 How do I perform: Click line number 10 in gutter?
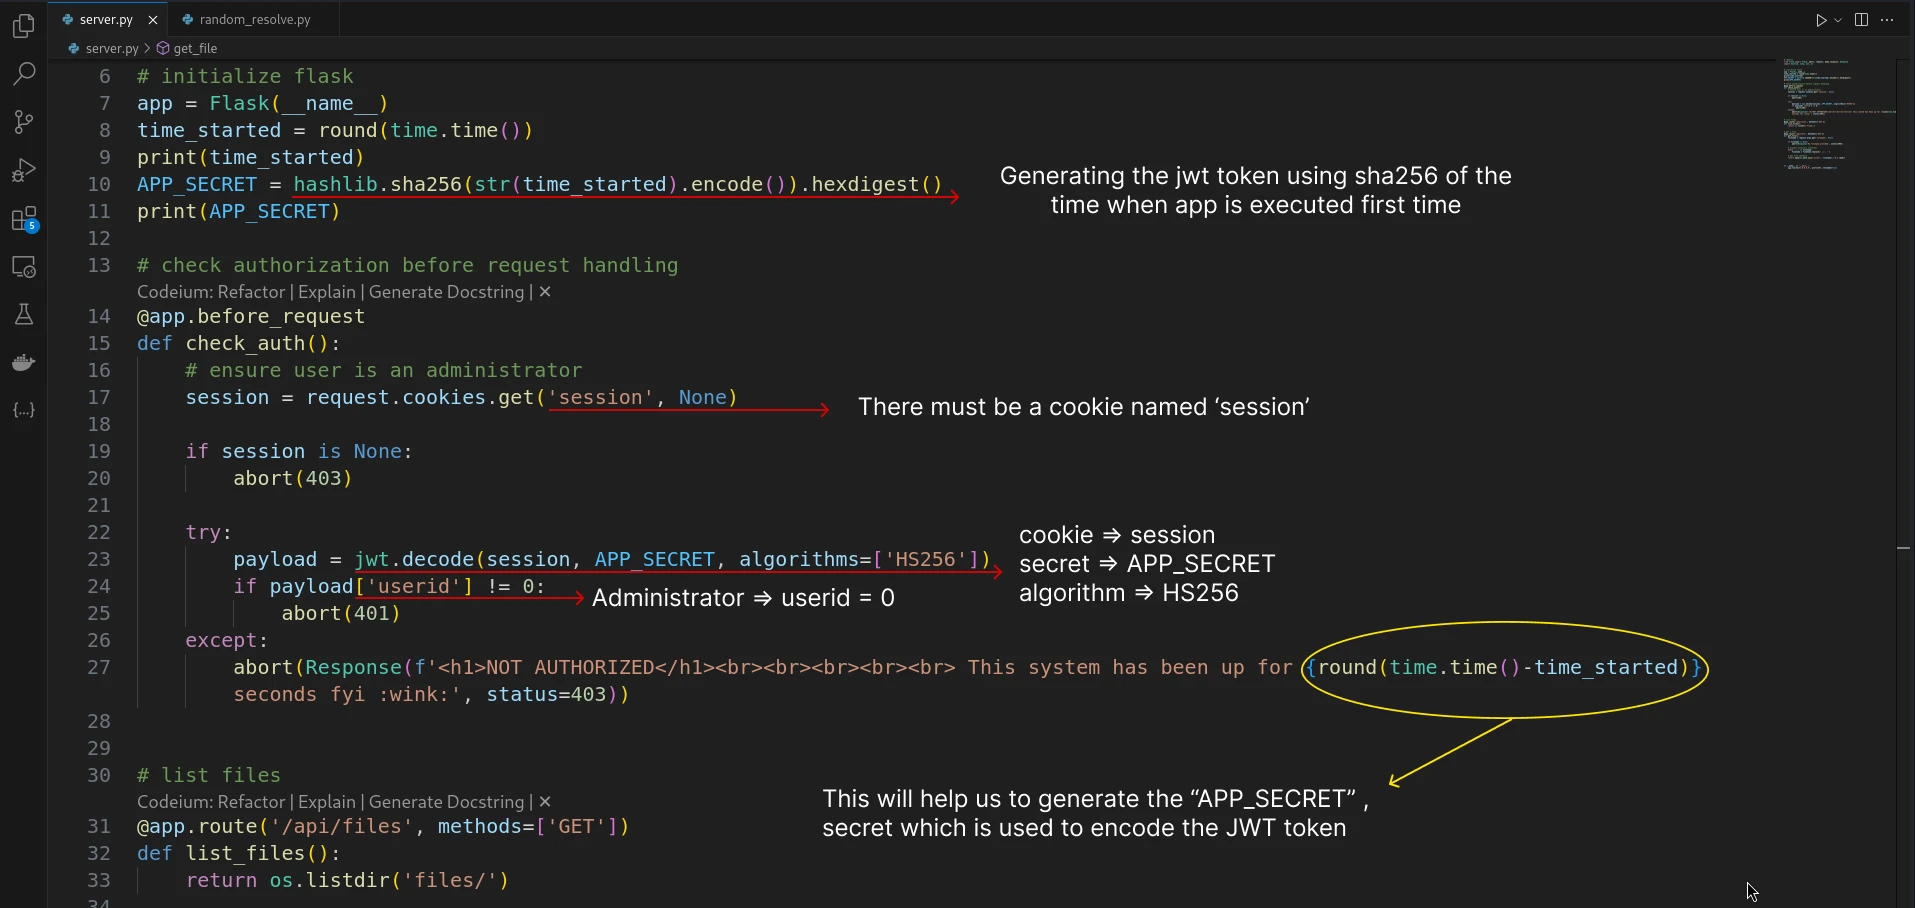coord(99,184)
